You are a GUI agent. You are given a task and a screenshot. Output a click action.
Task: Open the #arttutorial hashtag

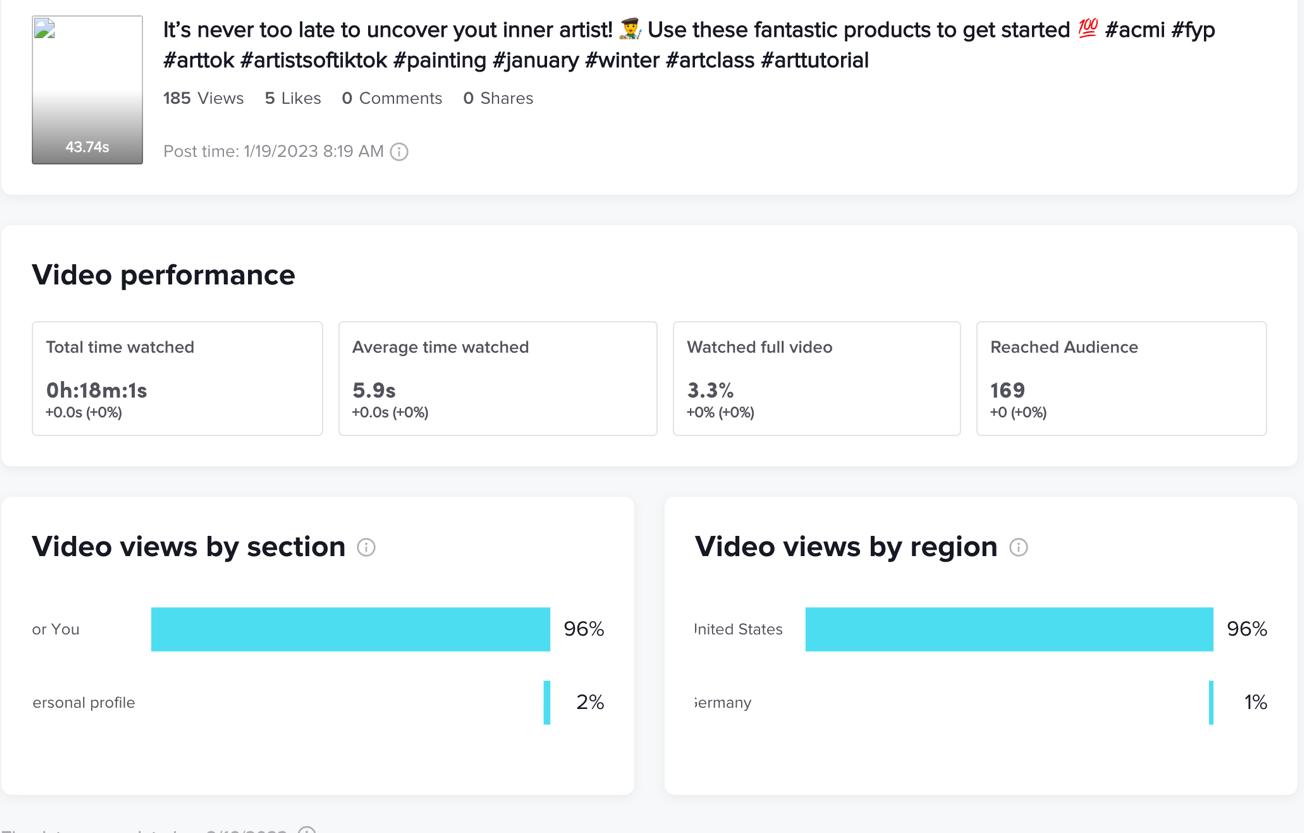click(814, 60)
